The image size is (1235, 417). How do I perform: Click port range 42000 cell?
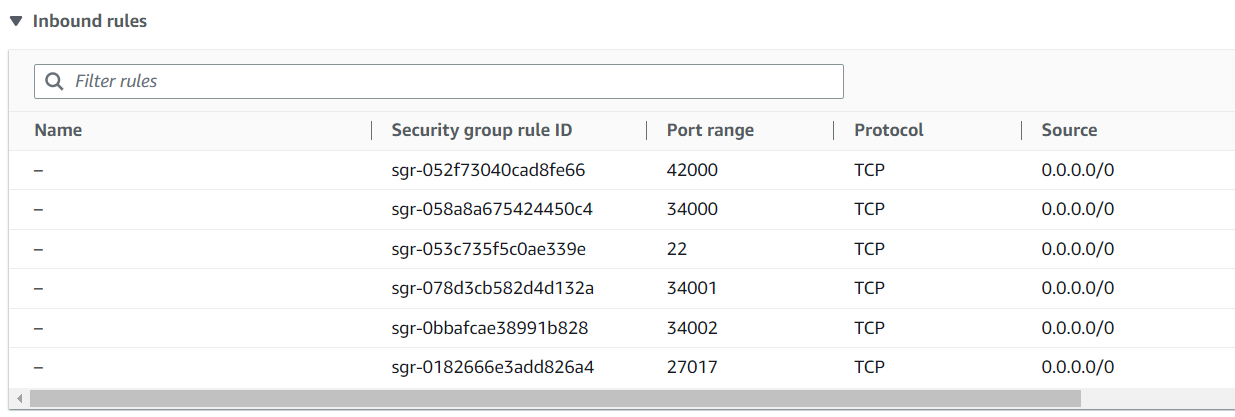pos(692,170)
